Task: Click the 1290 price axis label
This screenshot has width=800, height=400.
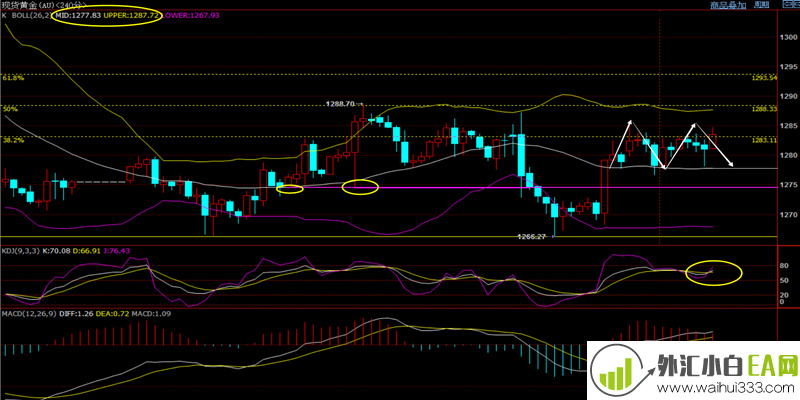Action: click(789, 96)
